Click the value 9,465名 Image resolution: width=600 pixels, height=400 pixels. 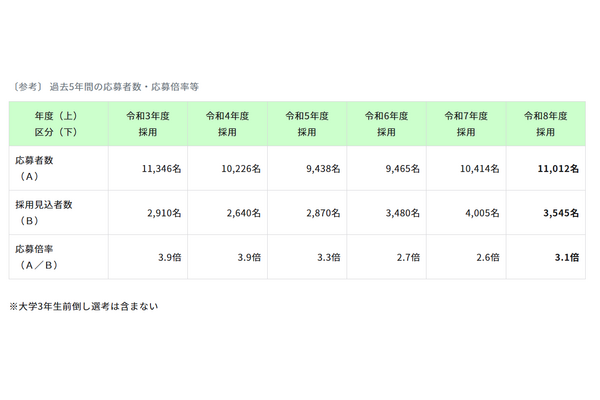pos(403,169)
